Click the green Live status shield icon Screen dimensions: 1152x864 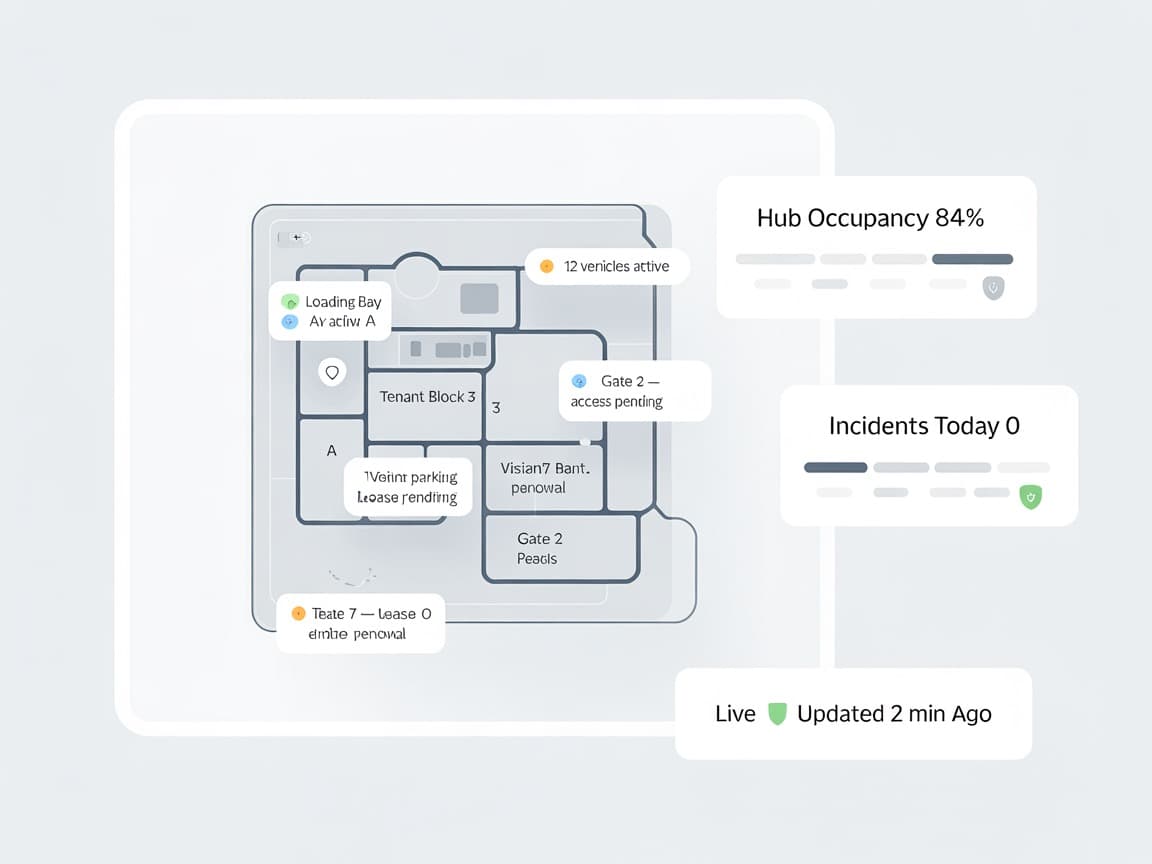pyautogui.click(x=777, y=714)
